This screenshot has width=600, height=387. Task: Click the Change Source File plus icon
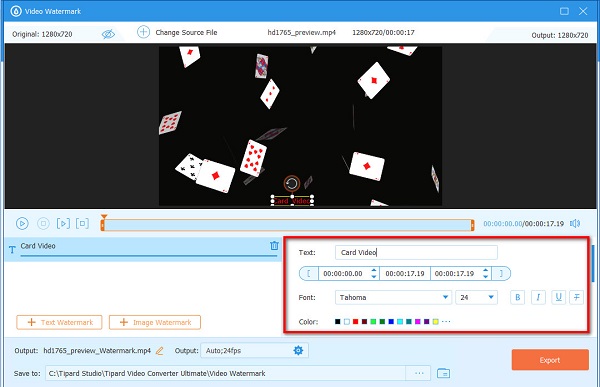(143, 32)
